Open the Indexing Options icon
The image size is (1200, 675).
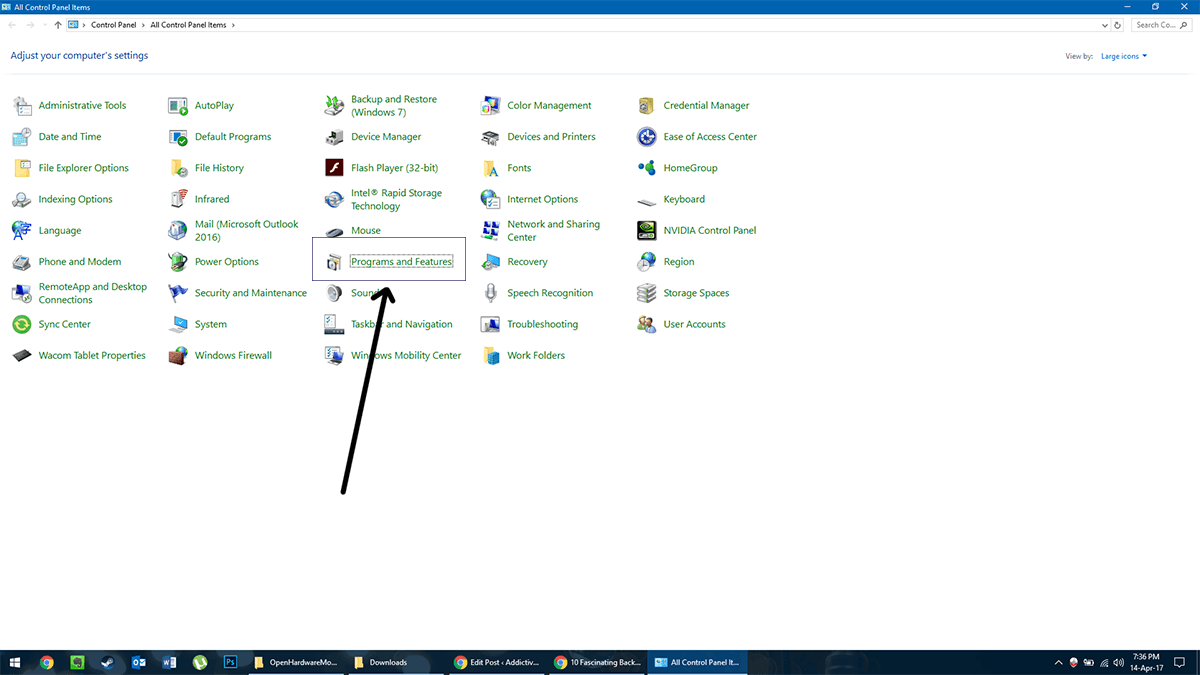[22, 199]
